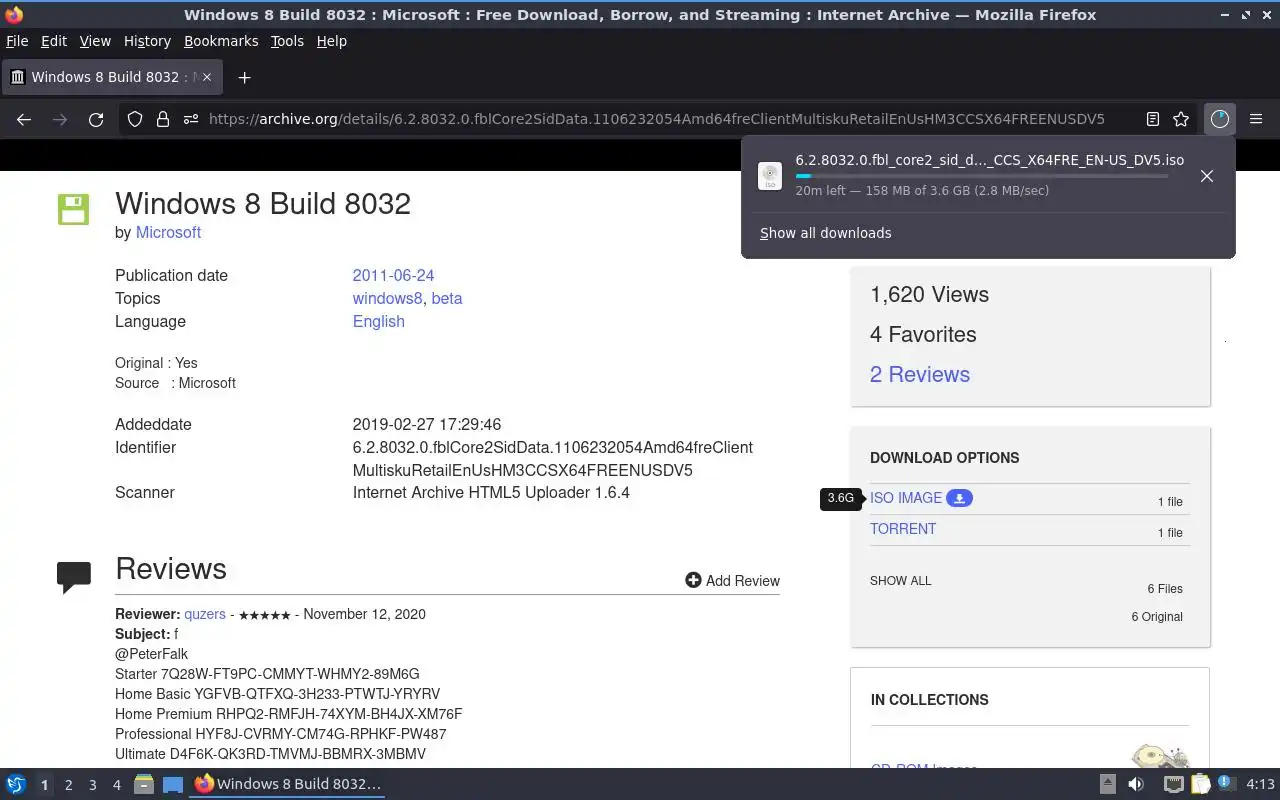Open the Help menu
The height and width of the screenshot is (800, 1280).
coord(331,41)
